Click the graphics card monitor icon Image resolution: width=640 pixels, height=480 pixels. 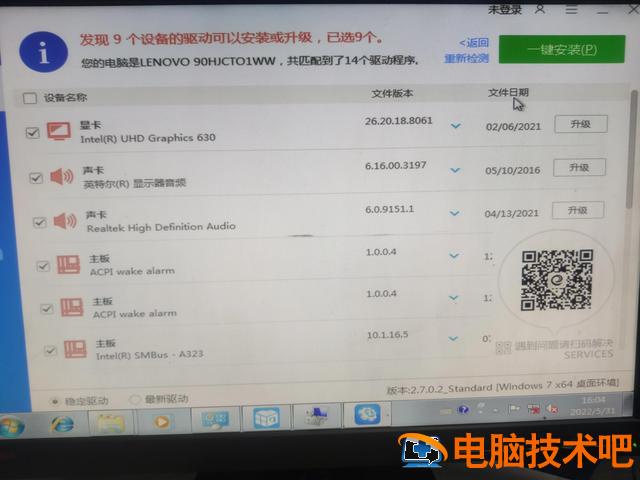click(59, 131)
